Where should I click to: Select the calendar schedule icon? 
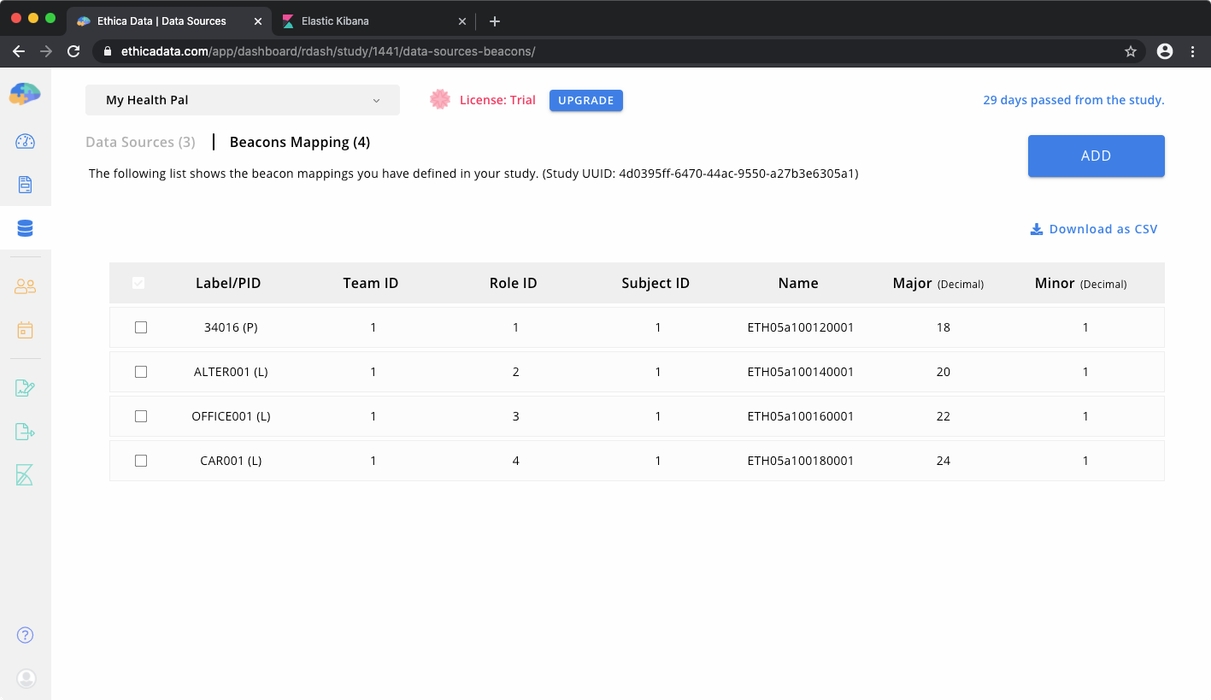25,329
